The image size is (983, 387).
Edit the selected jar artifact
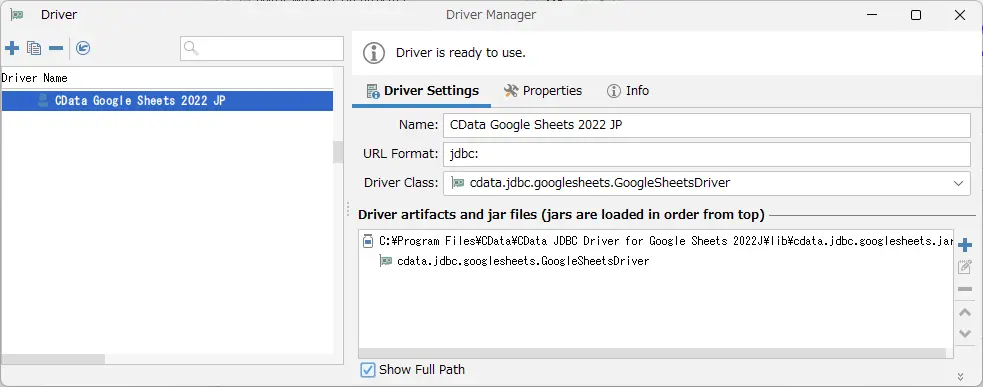click(965, 267)
